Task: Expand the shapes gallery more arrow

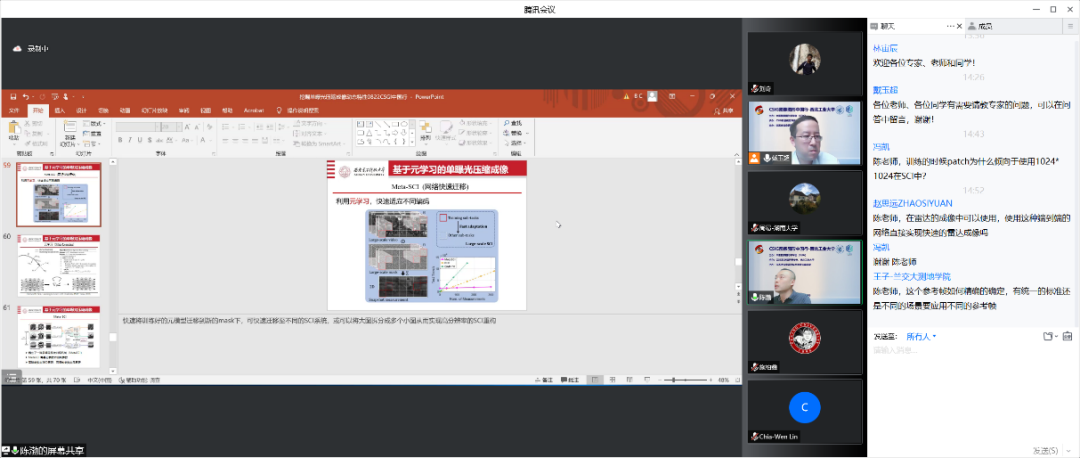Action: click(413, 140)
